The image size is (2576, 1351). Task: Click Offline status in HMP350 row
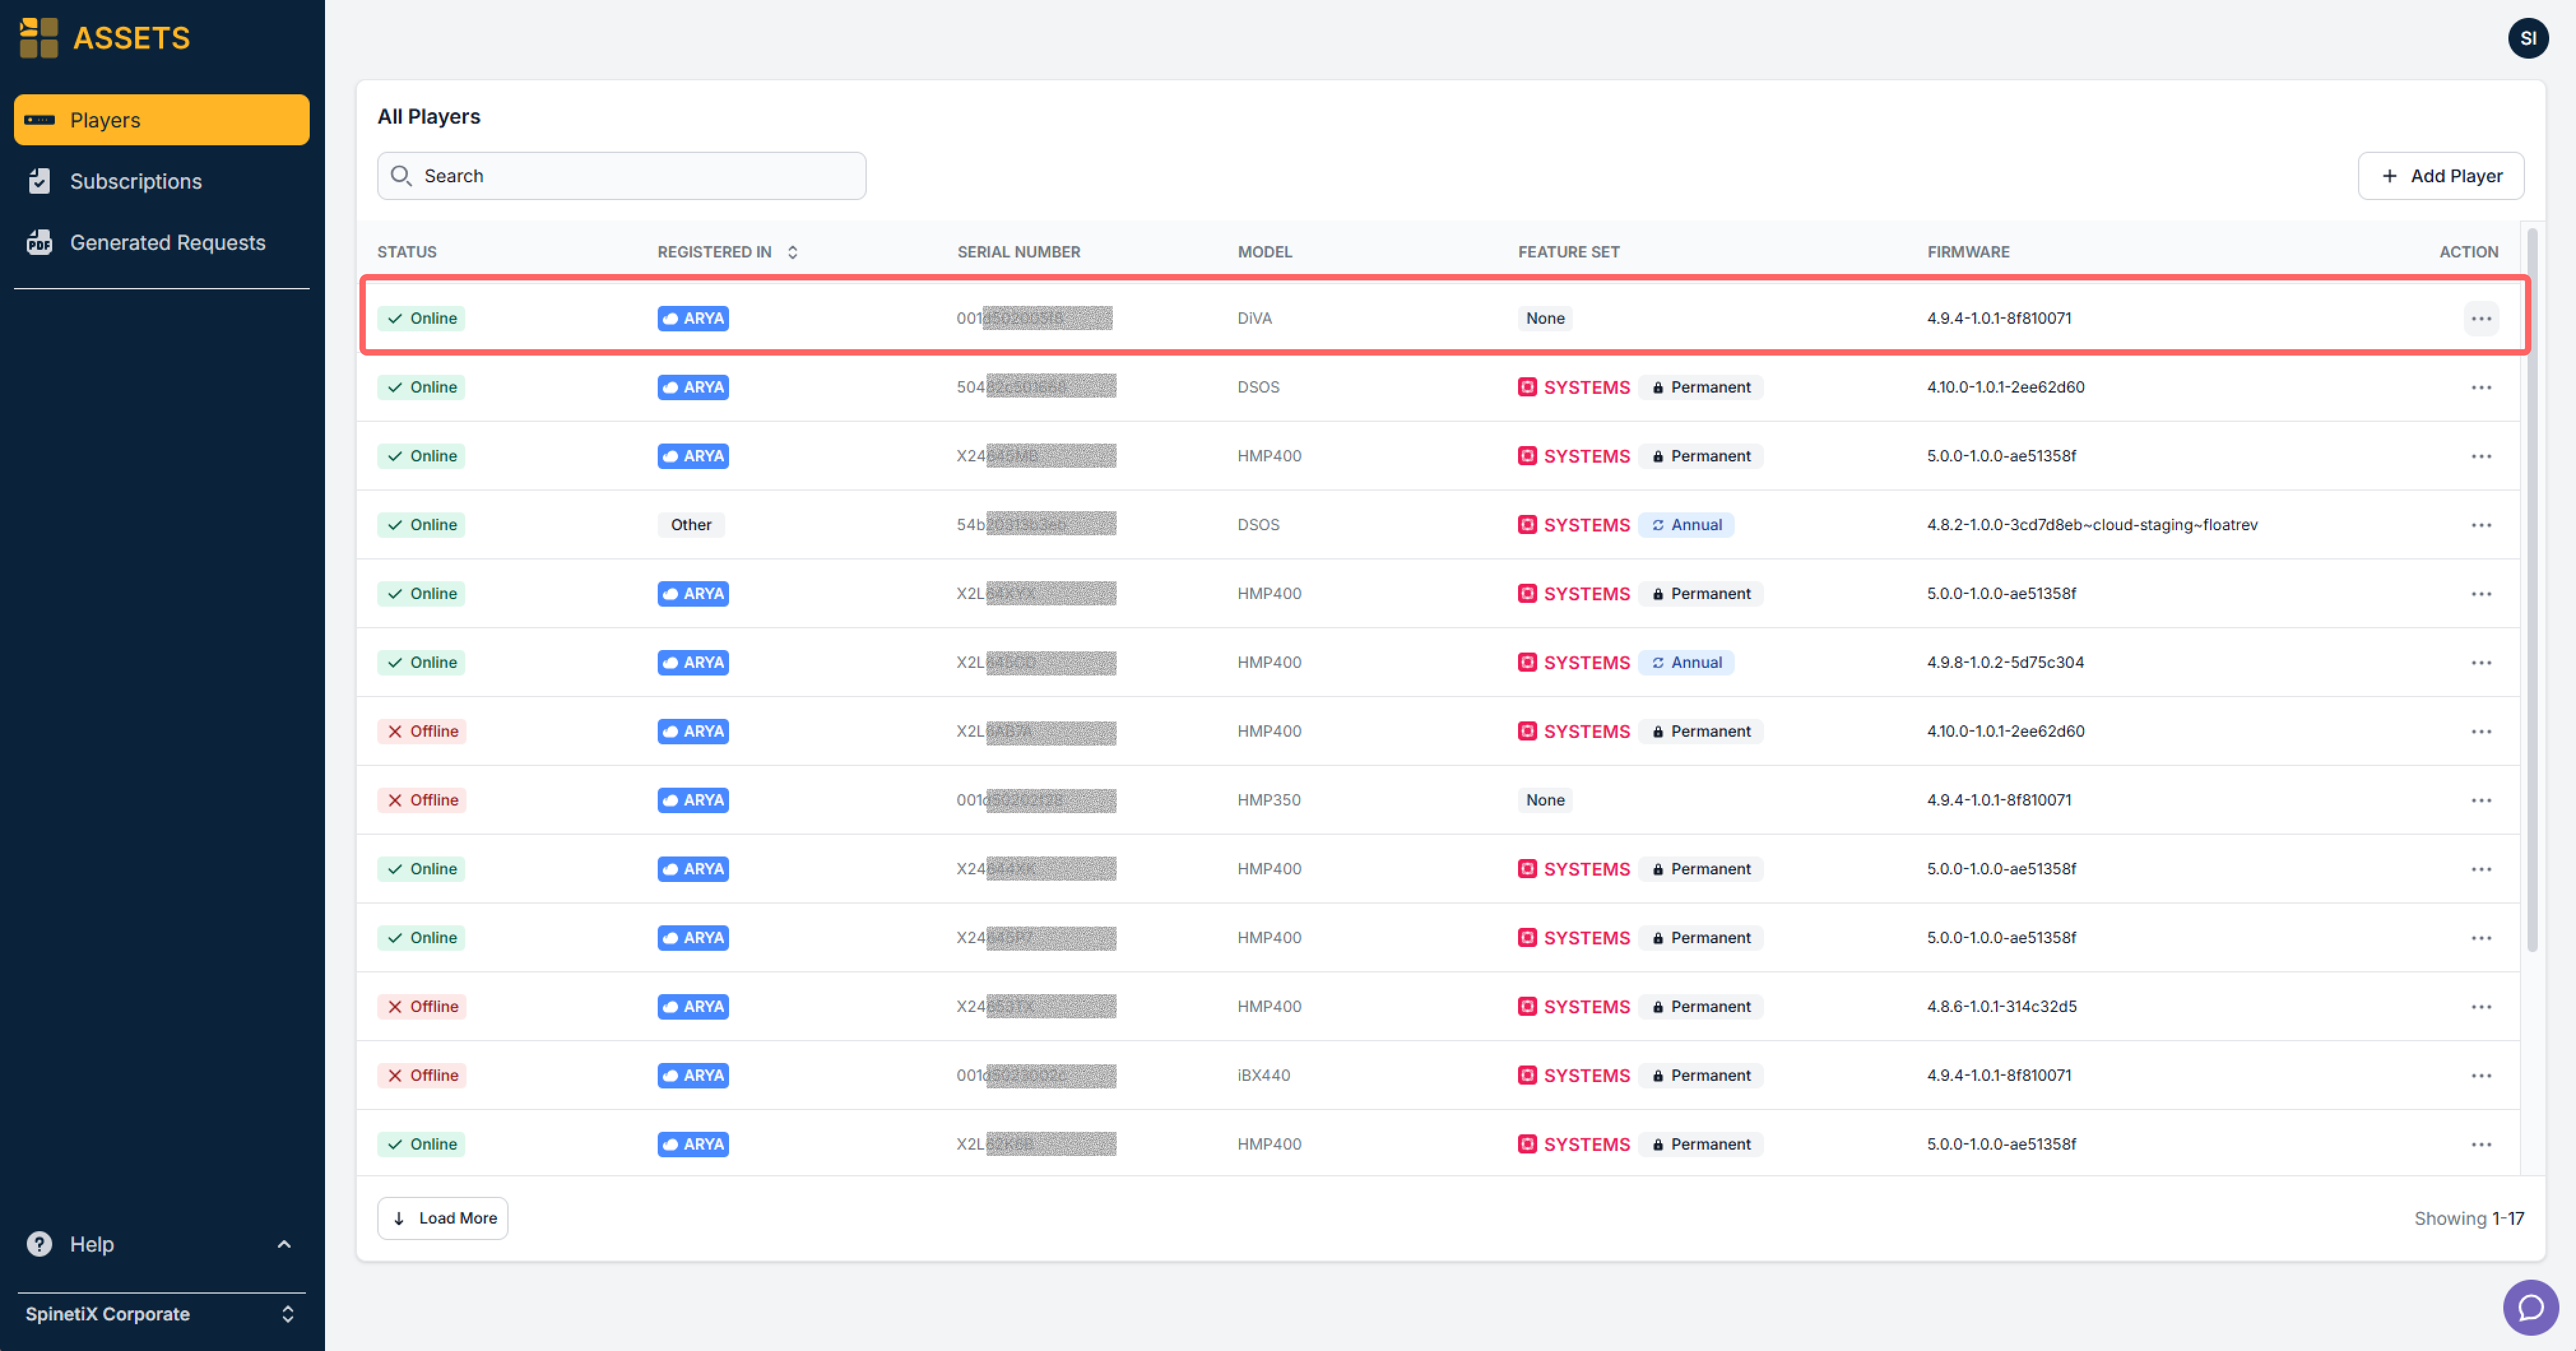[422, 800]
